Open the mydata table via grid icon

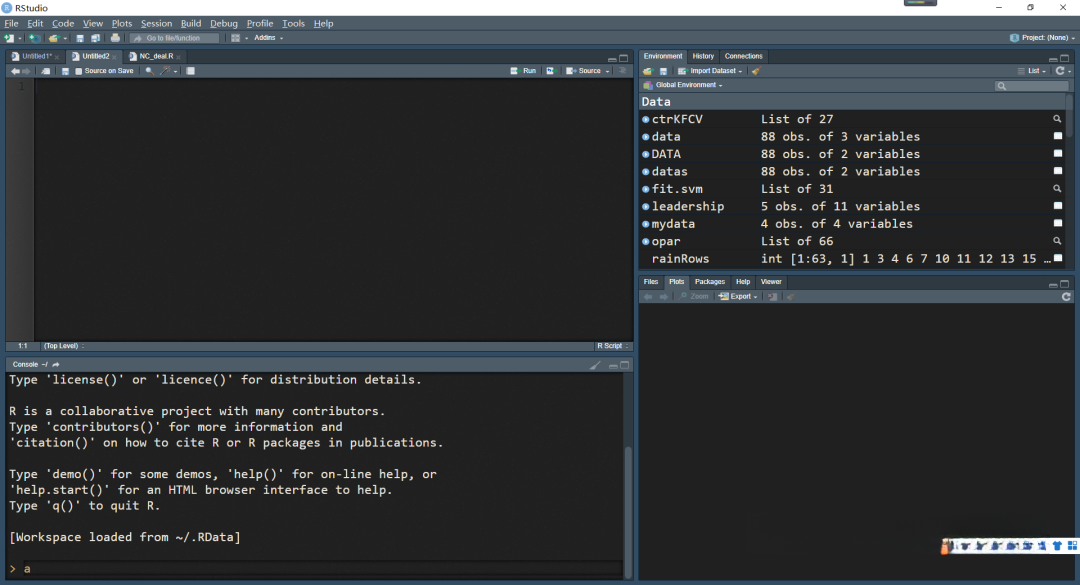coord(1057,224)
